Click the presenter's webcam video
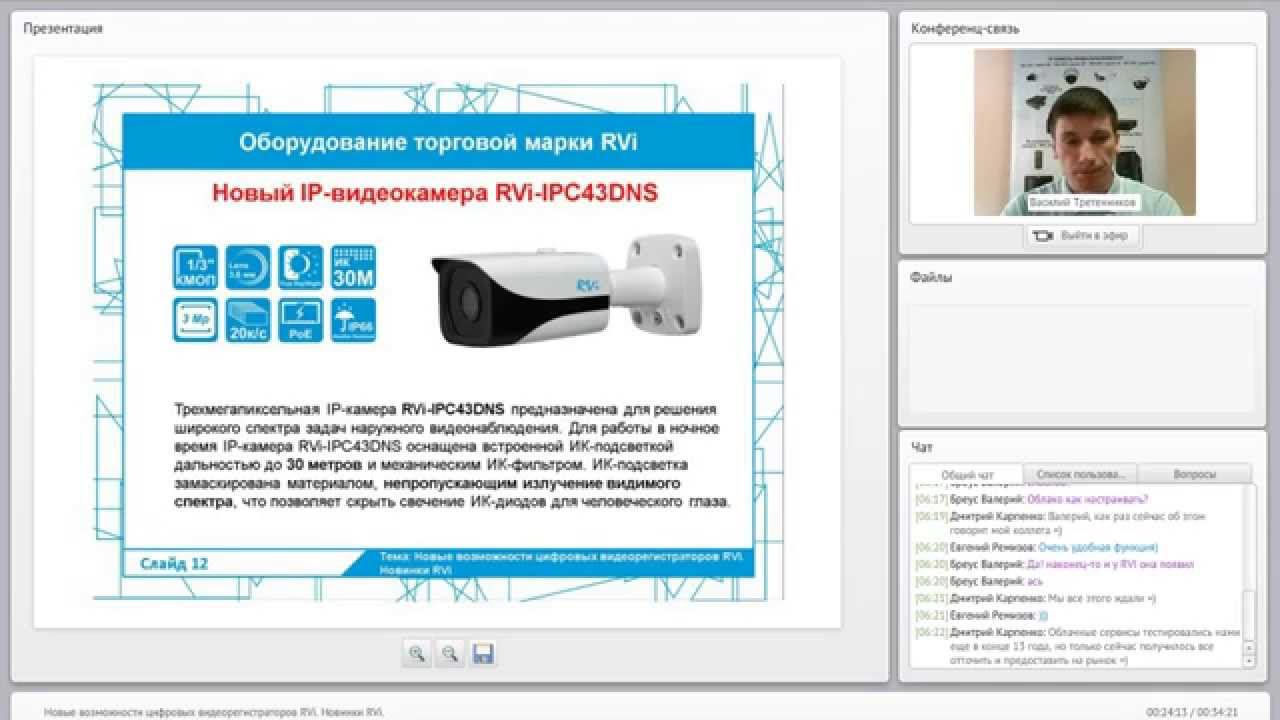This screenshot has width=1280, height=720. [x=1084, y=133]
